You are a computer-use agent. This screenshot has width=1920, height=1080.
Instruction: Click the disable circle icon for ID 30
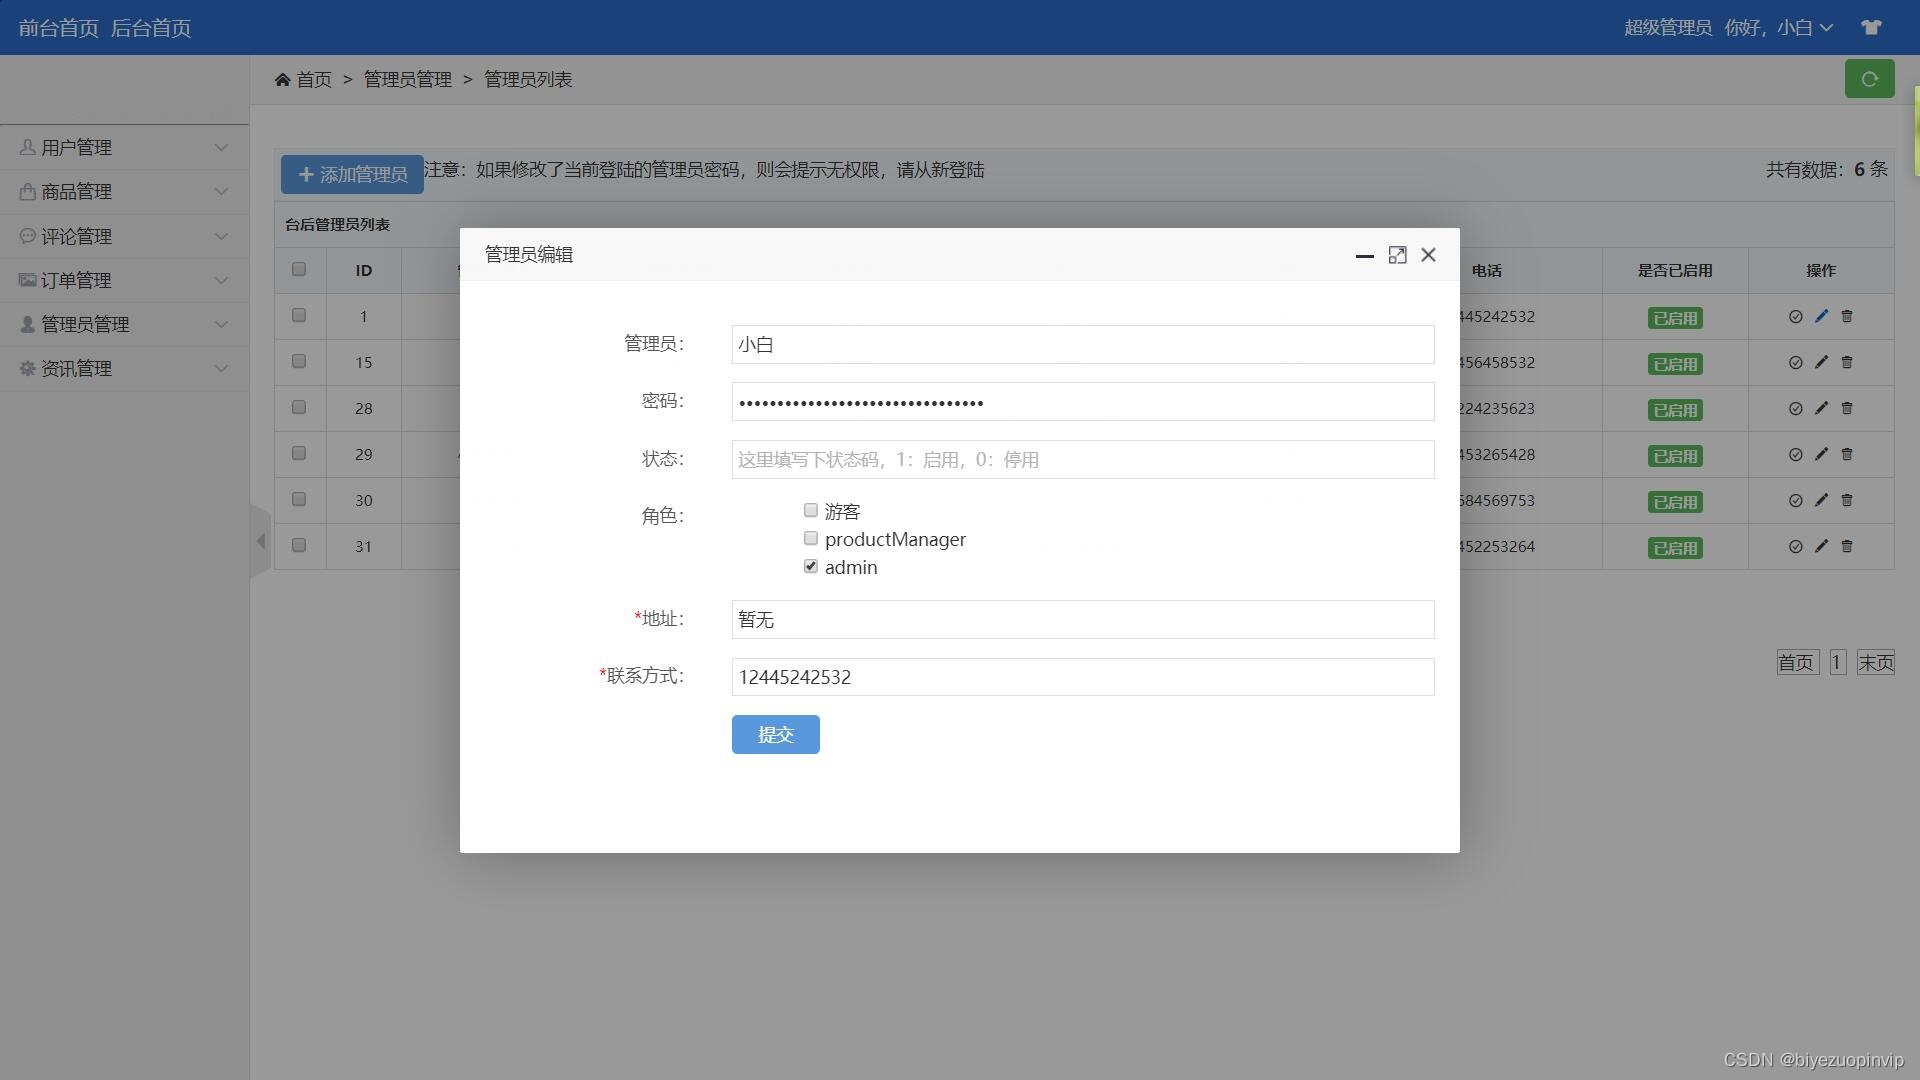pos(1795,500)
